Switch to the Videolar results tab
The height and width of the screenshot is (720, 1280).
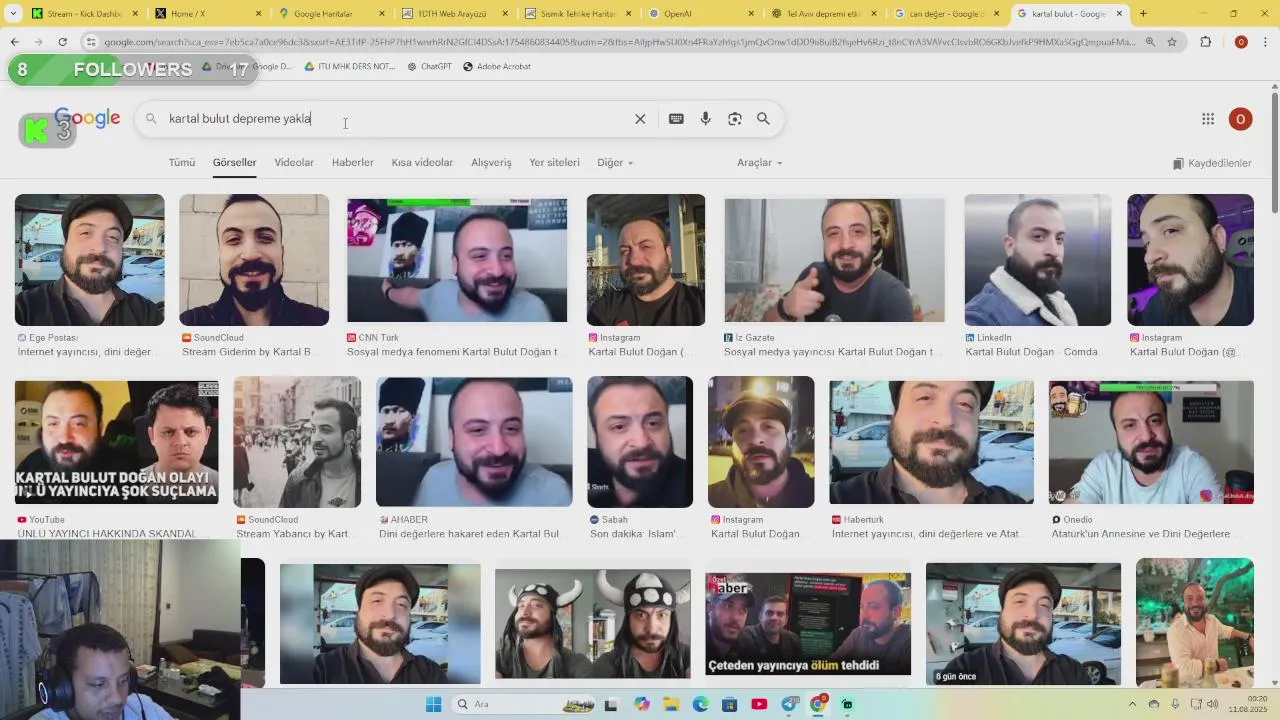coord(294,162)
